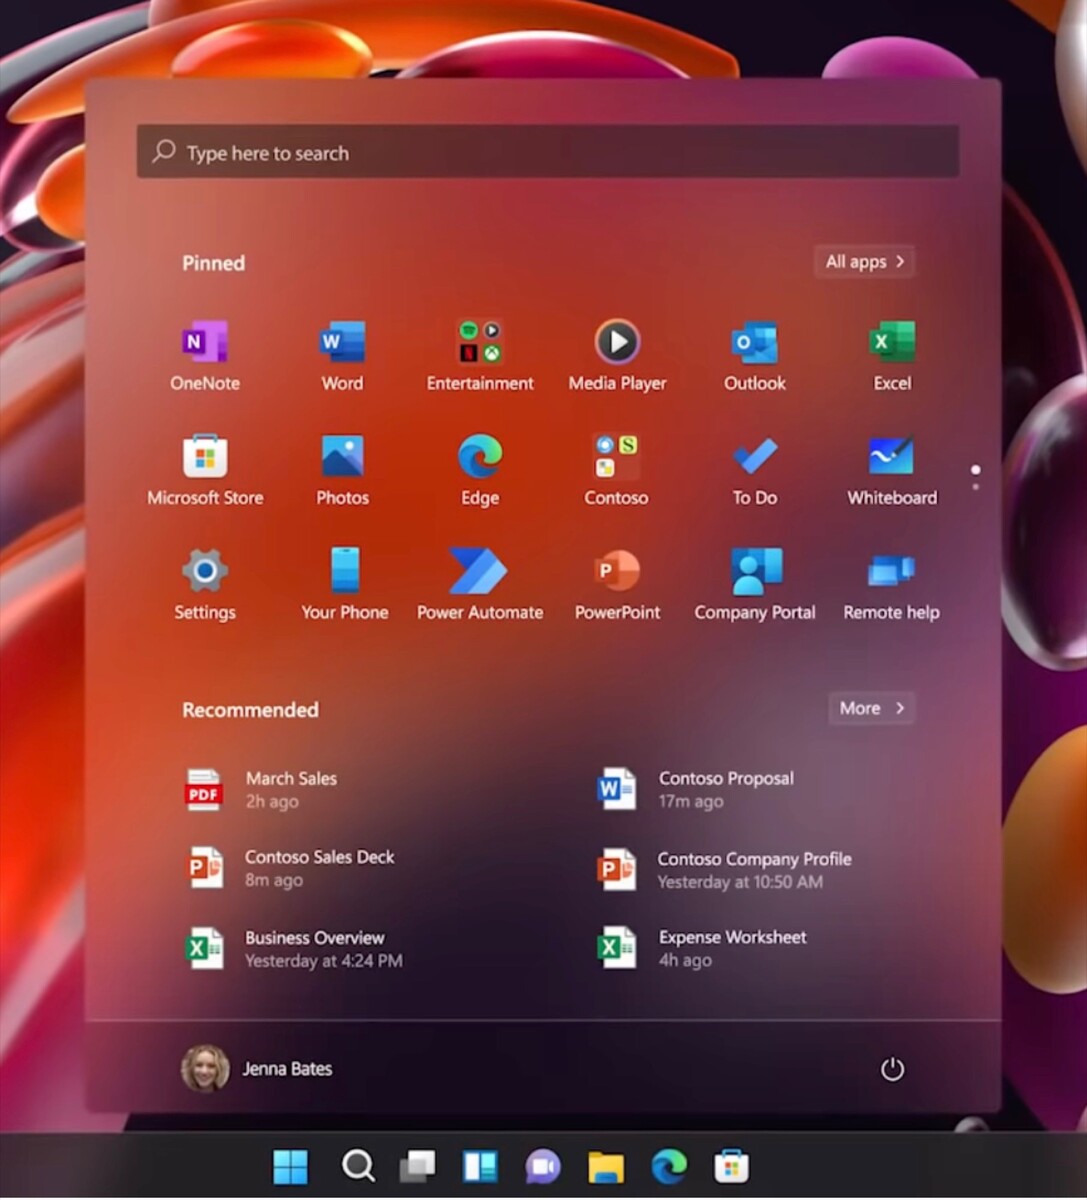The width and height of the screenshot is (1087, 1200).
Task: Open the Contoso Proposal document
Action: [x=696, y=789]
